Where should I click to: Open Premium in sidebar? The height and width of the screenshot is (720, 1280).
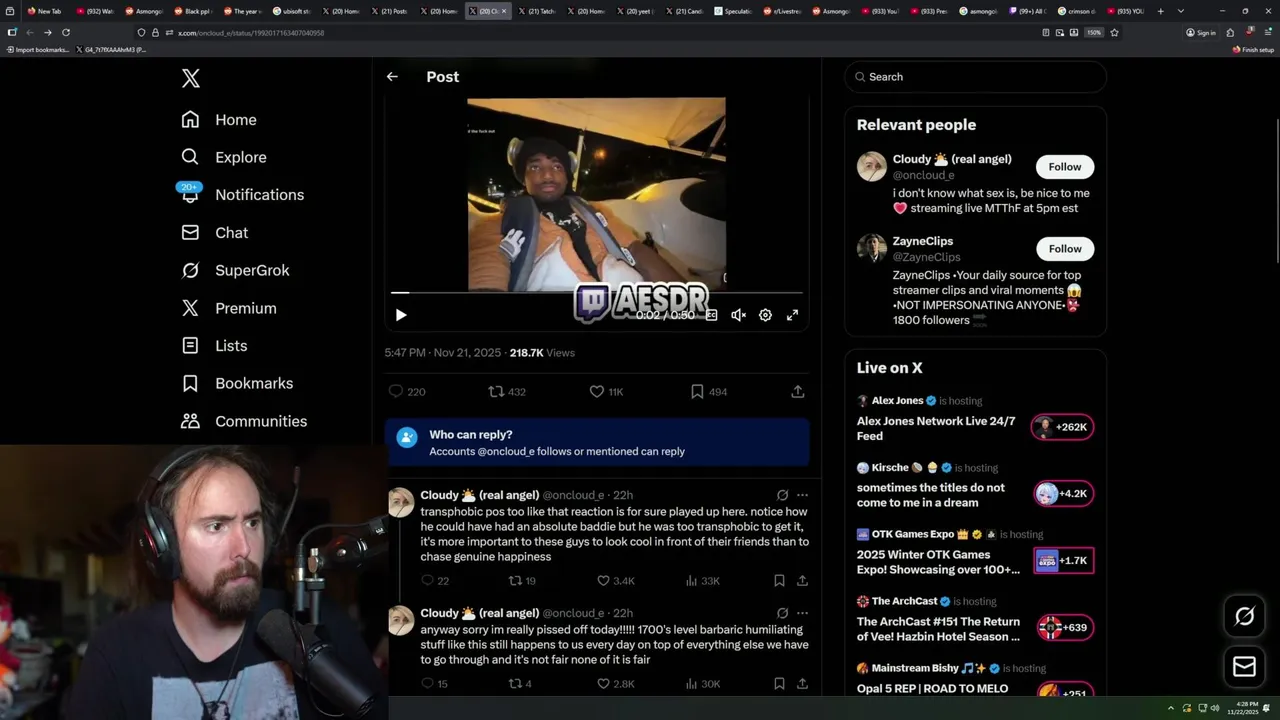(x=229, y=308)
